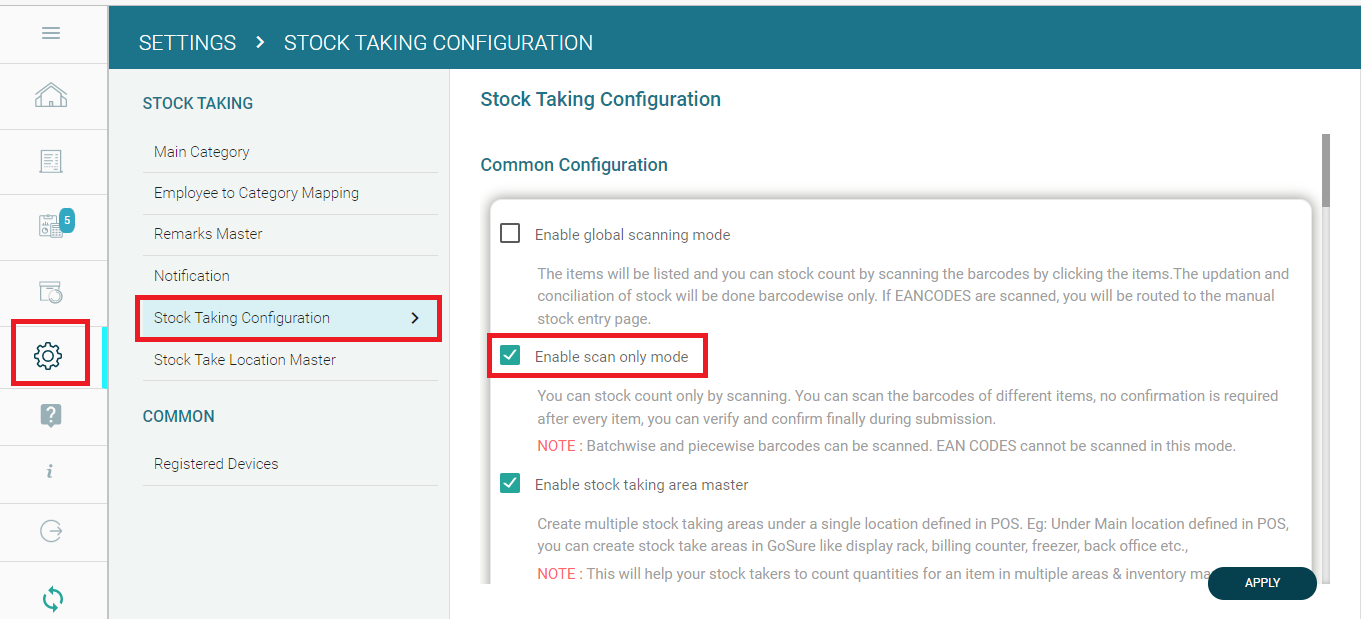Open Main Category settings
The image size is (1361, 619).
[x=202, y=152]
